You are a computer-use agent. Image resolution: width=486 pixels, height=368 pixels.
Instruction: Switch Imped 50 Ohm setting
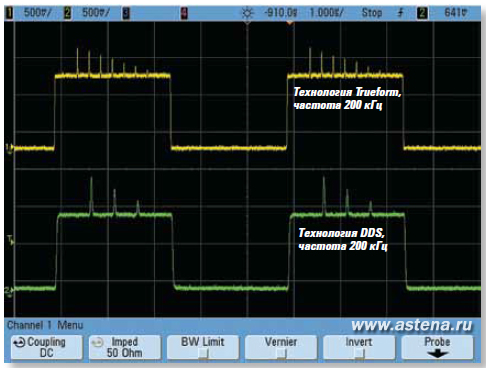pos(125,347)
